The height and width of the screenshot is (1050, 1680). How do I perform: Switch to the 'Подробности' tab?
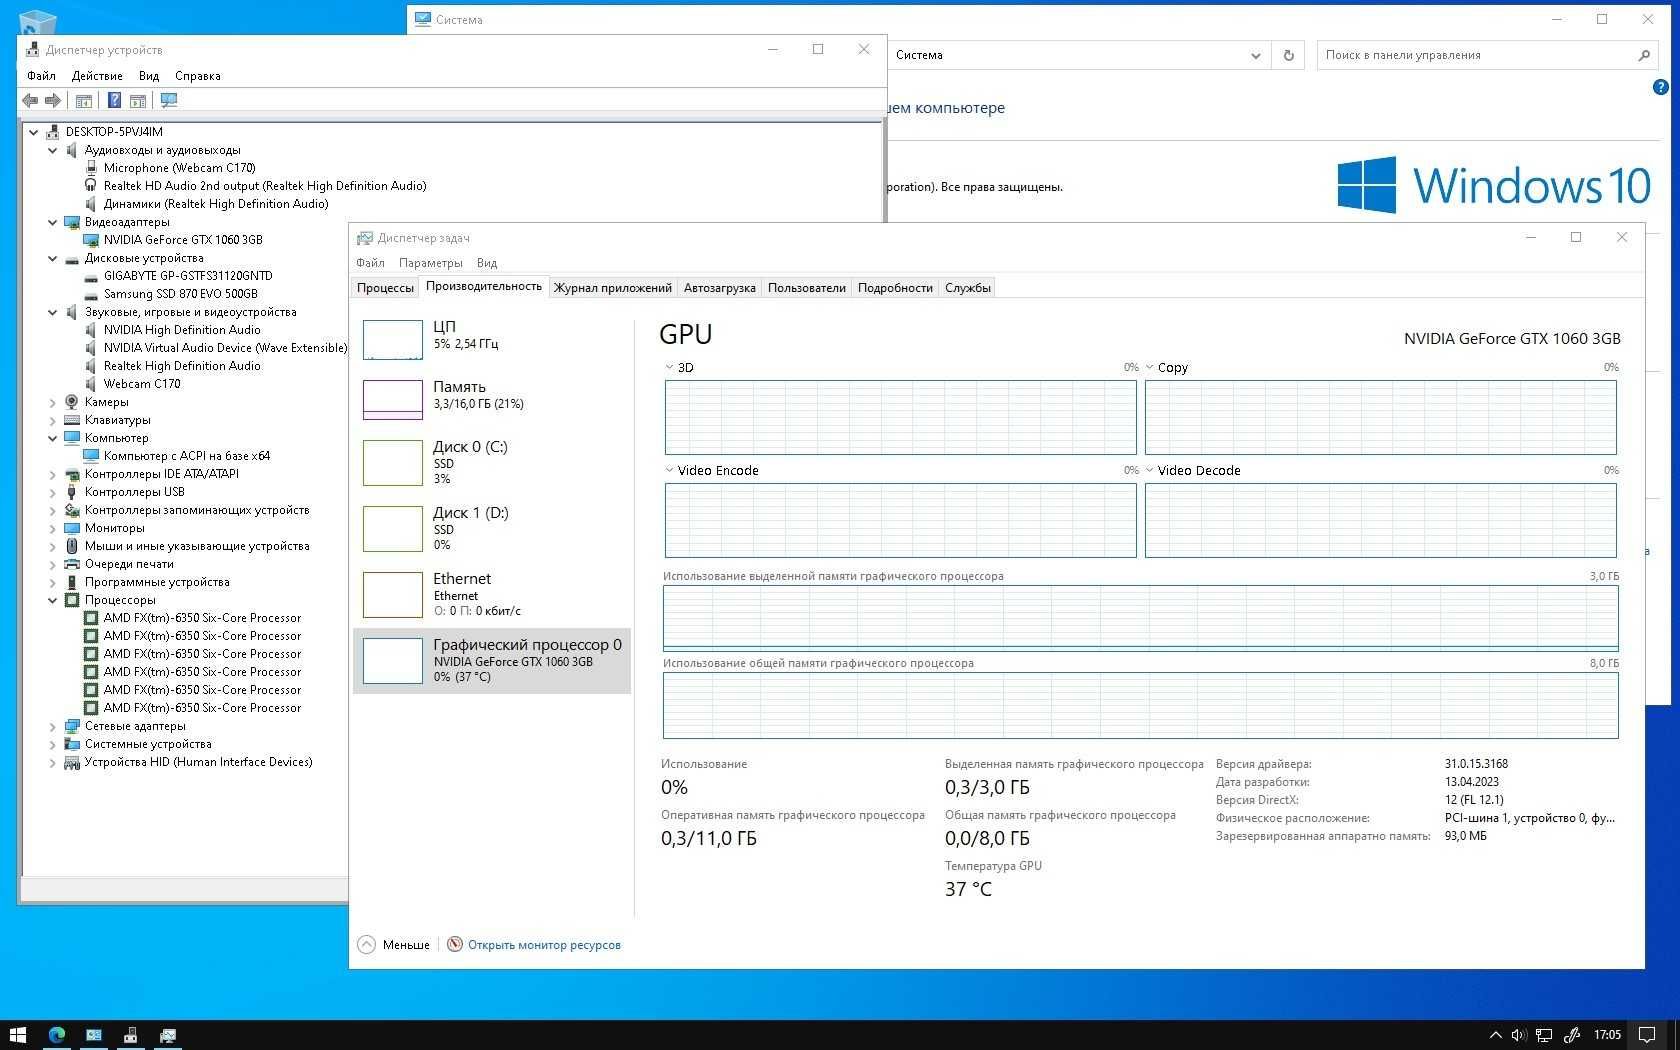point(895,288)
